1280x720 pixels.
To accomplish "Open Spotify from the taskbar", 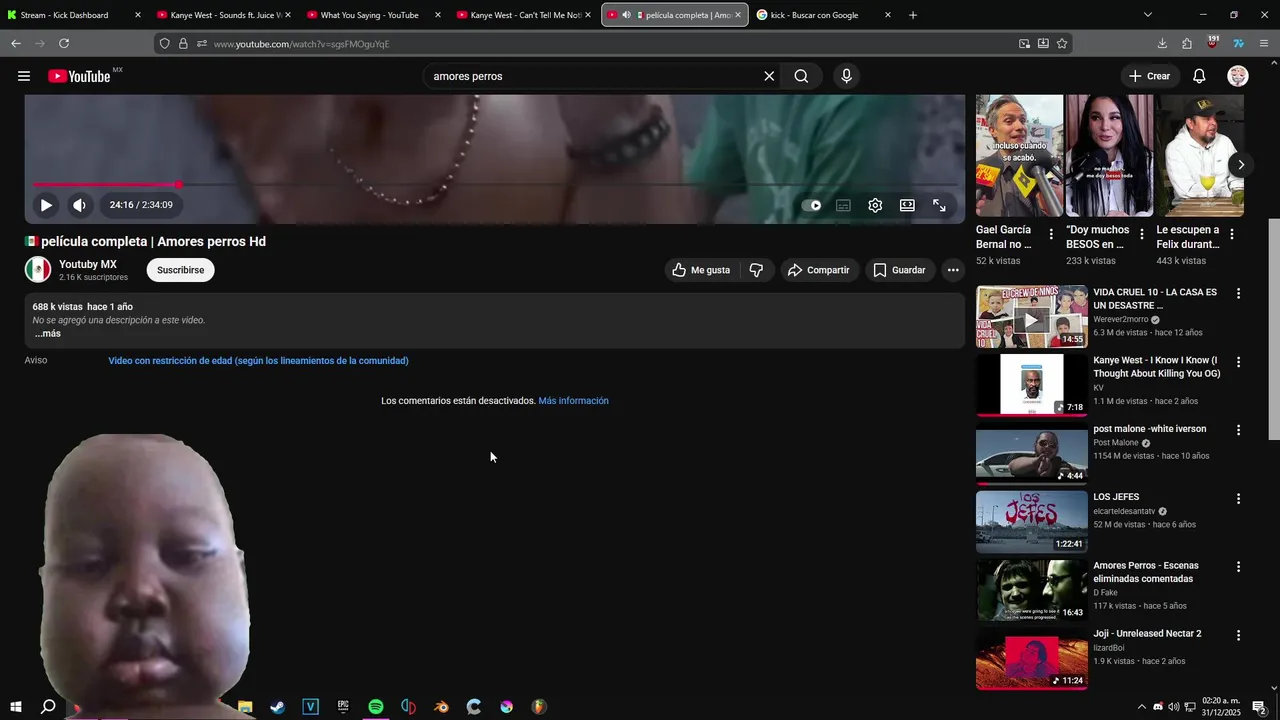I will coord(376,707).
